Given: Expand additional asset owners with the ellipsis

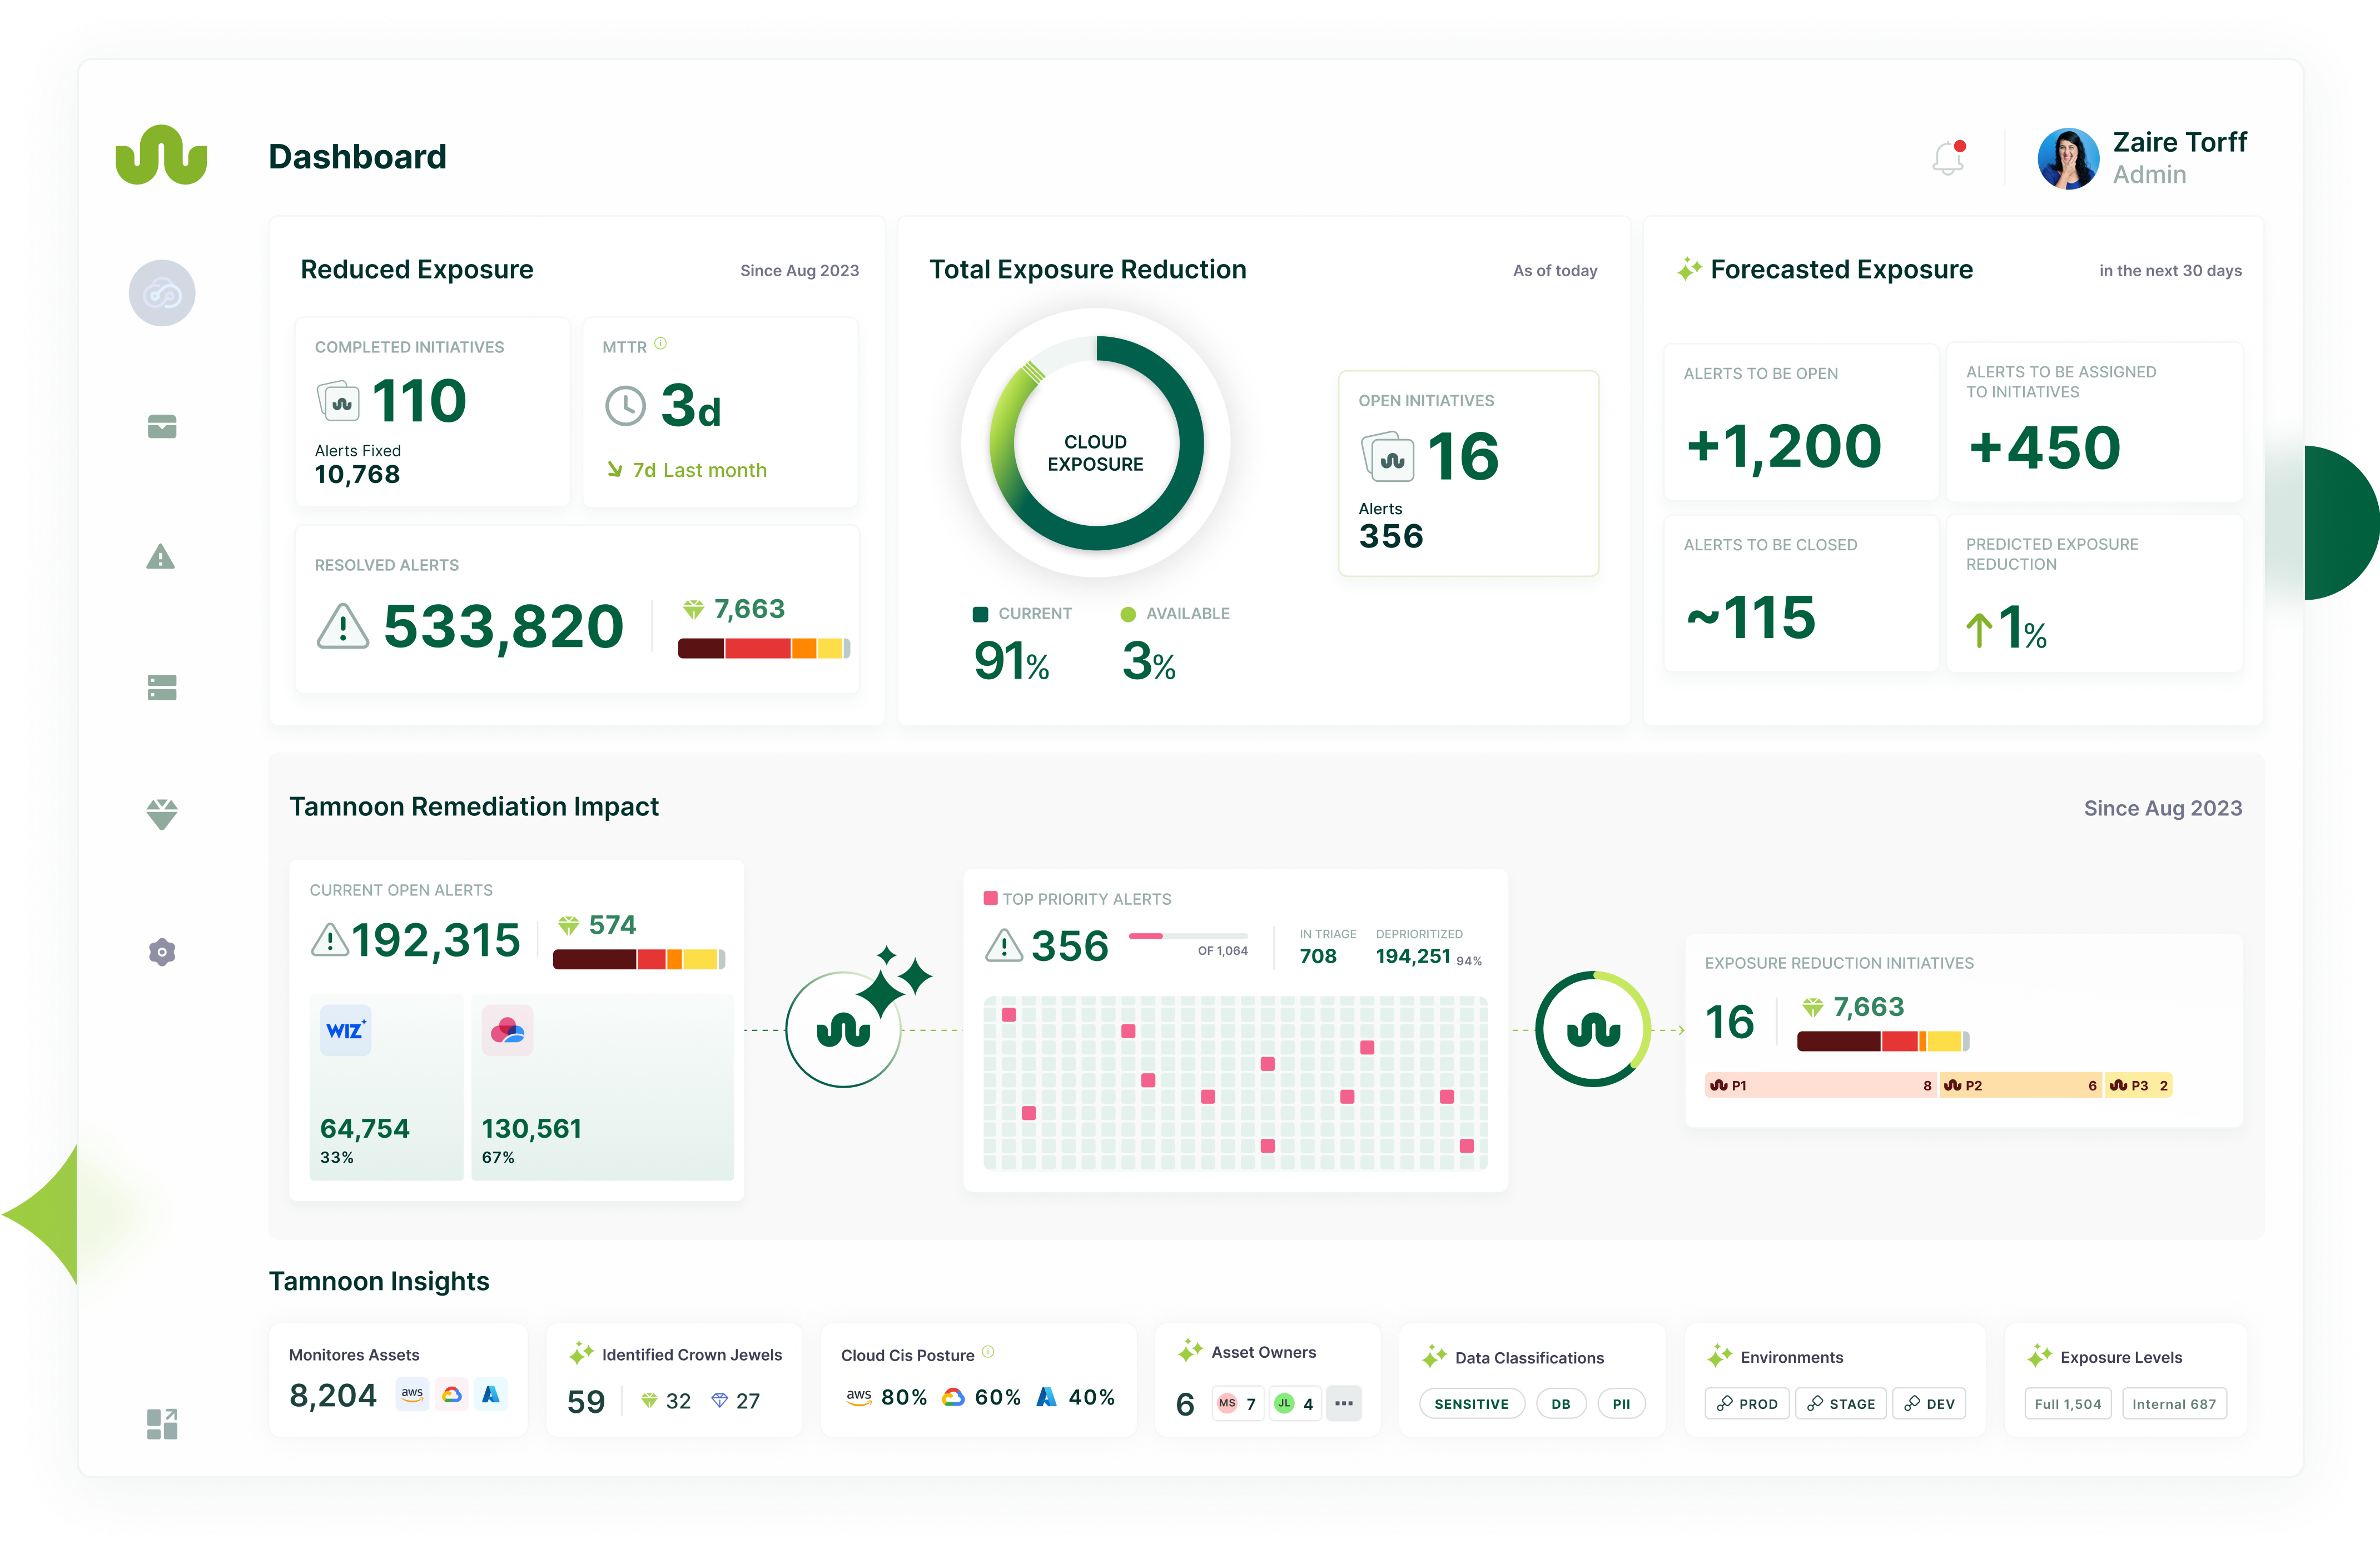Looking at the screenshot, I should click(x=1344, y=1403).
